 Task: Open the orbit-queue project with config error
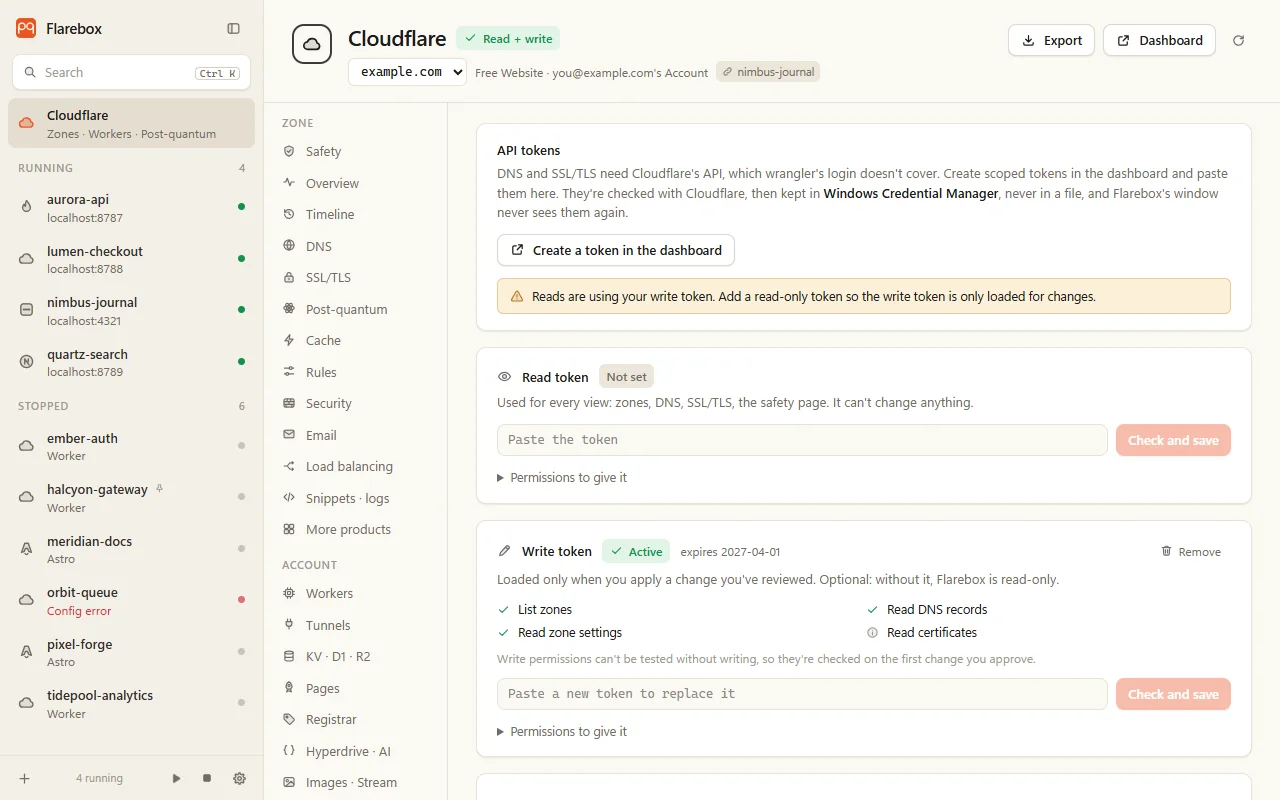click(131, 601)
